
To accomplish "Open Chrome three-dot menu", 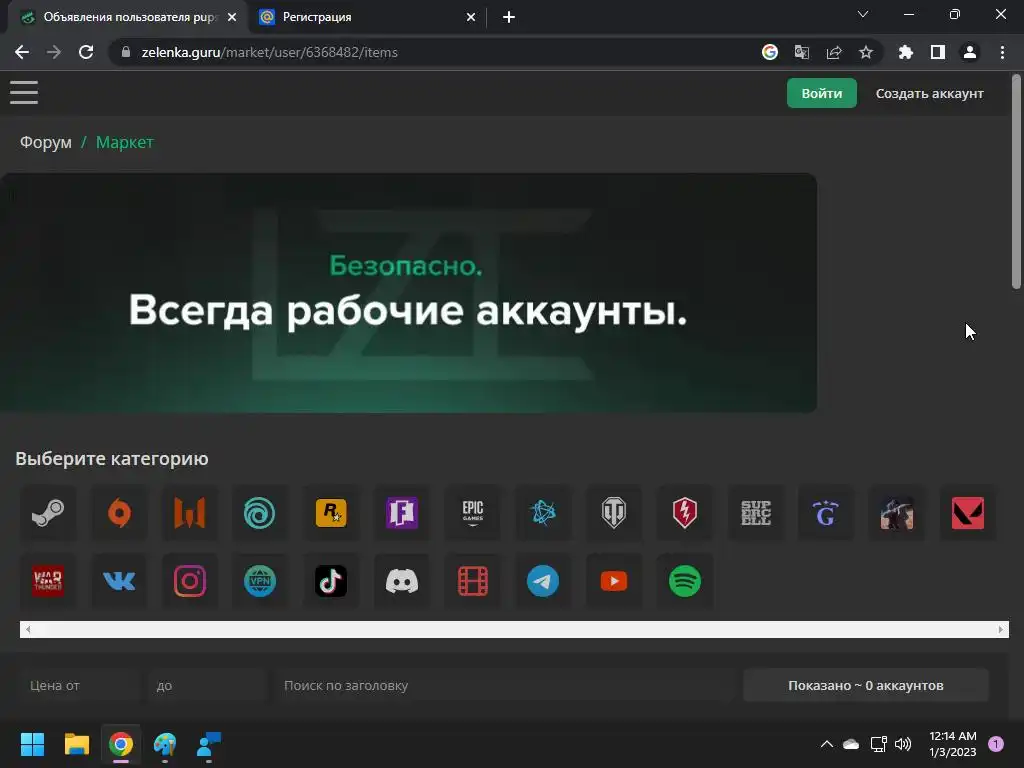I will (x=1002, y=52).
